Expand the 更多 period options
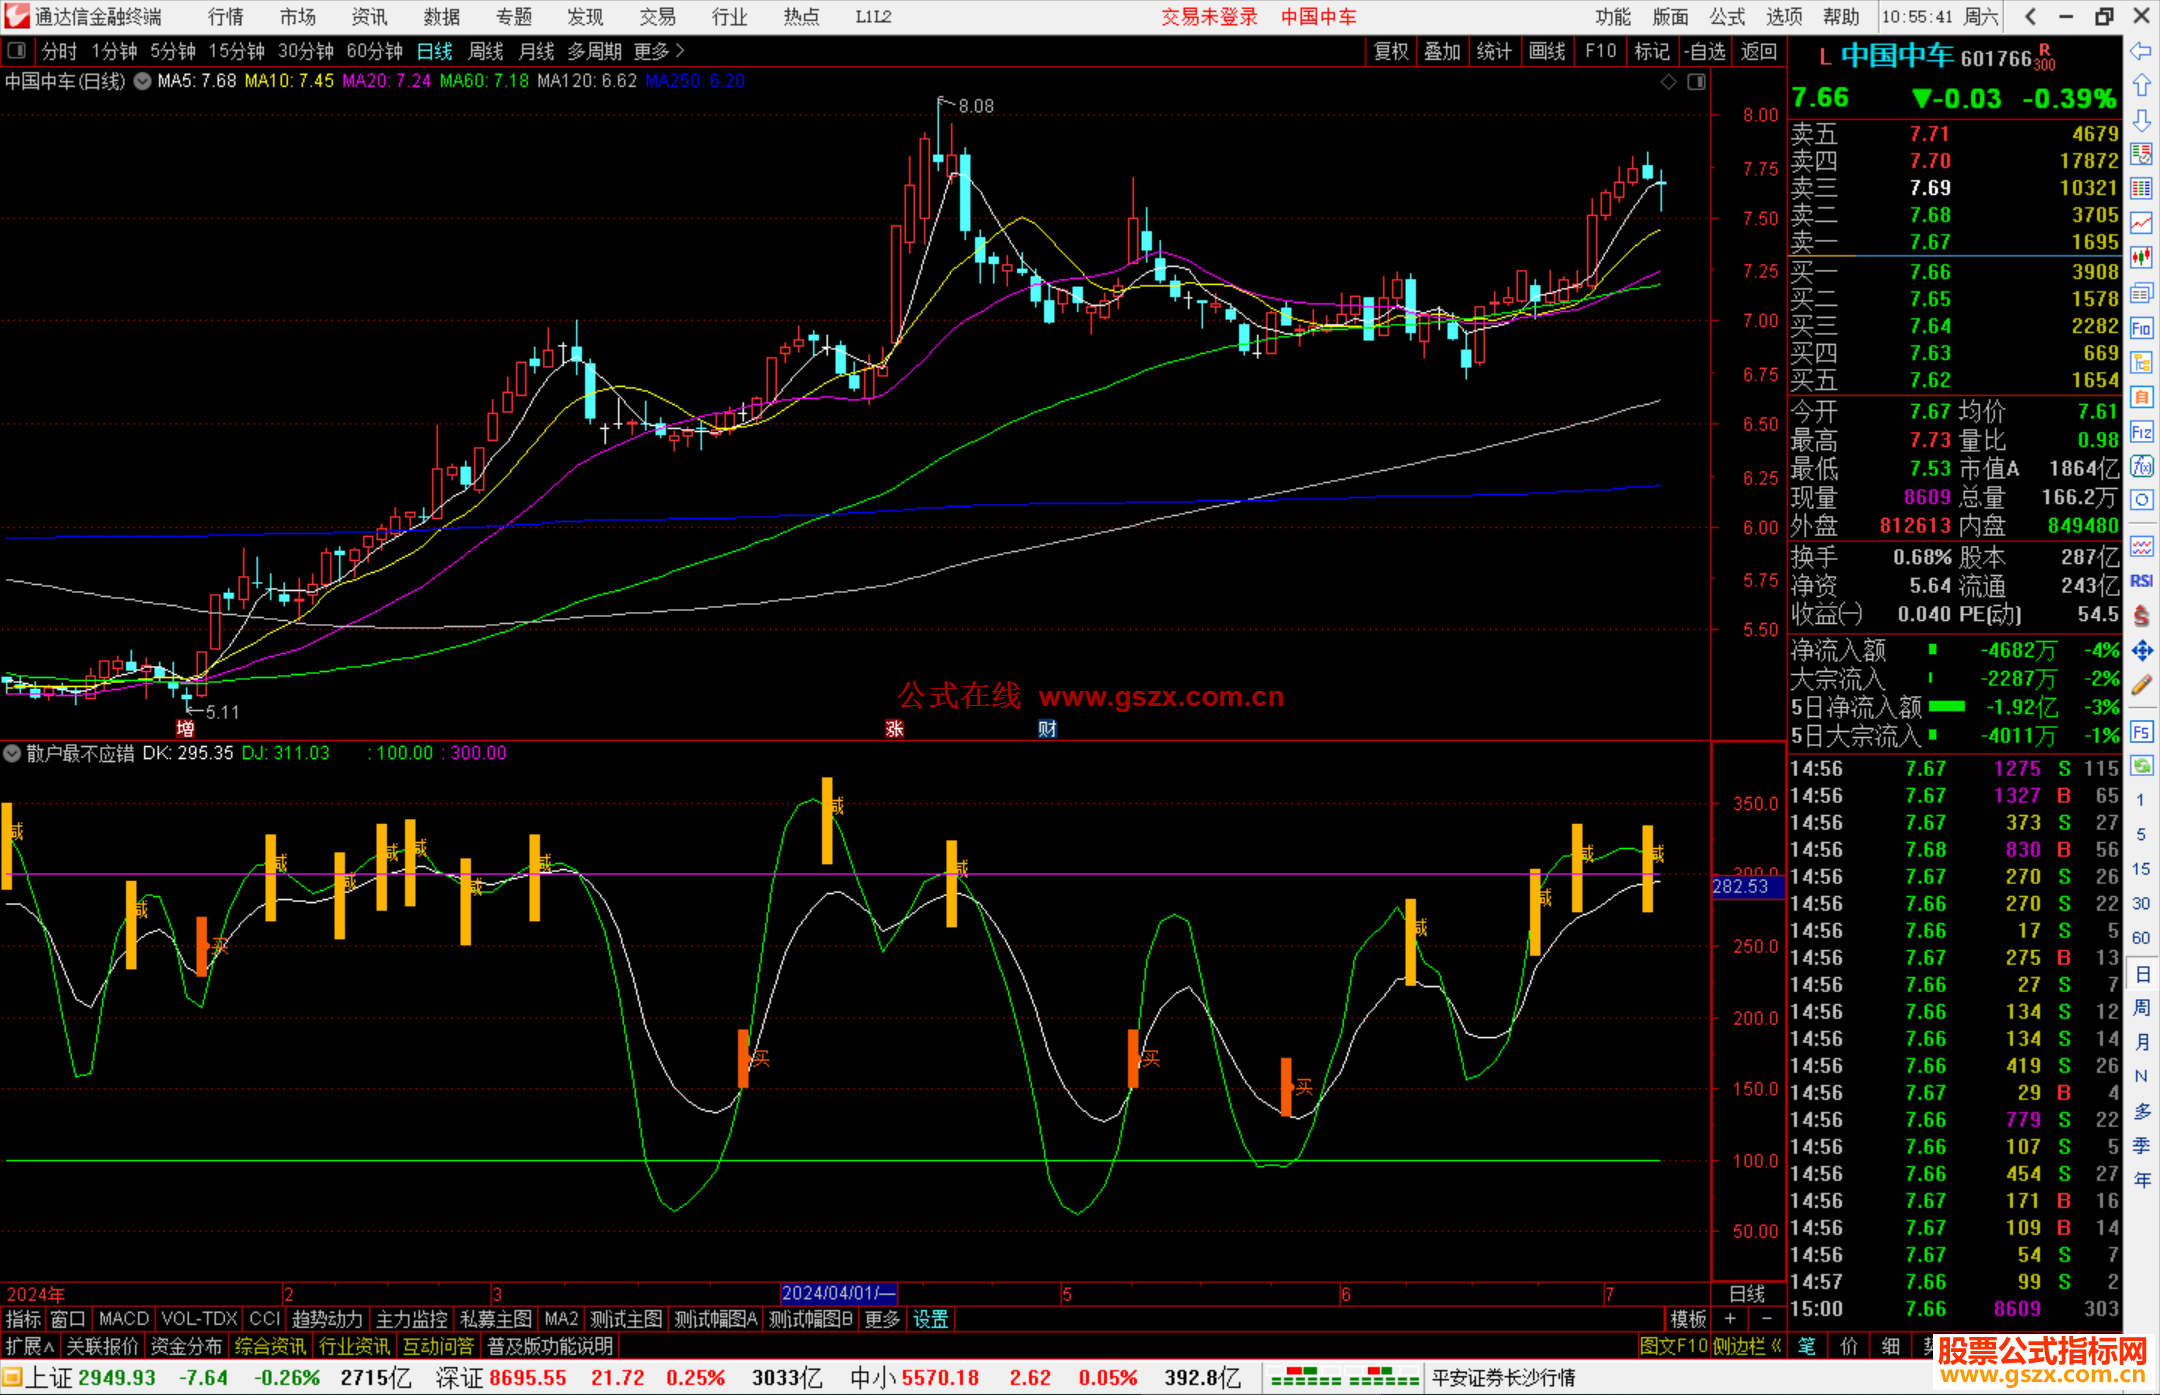2160x1395 pixels. (658, 50)
